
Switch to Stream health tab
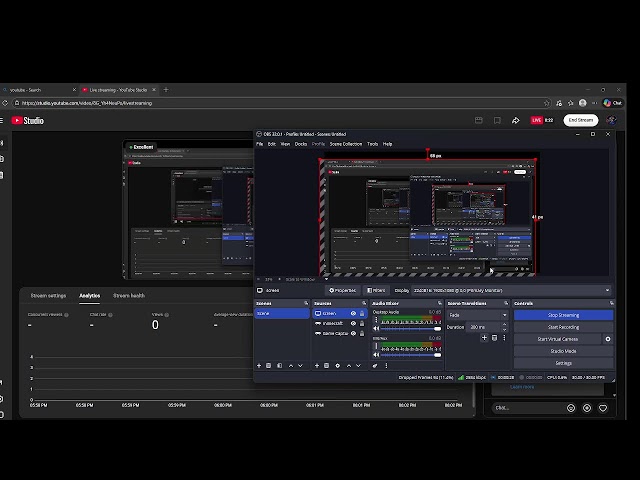129,296
